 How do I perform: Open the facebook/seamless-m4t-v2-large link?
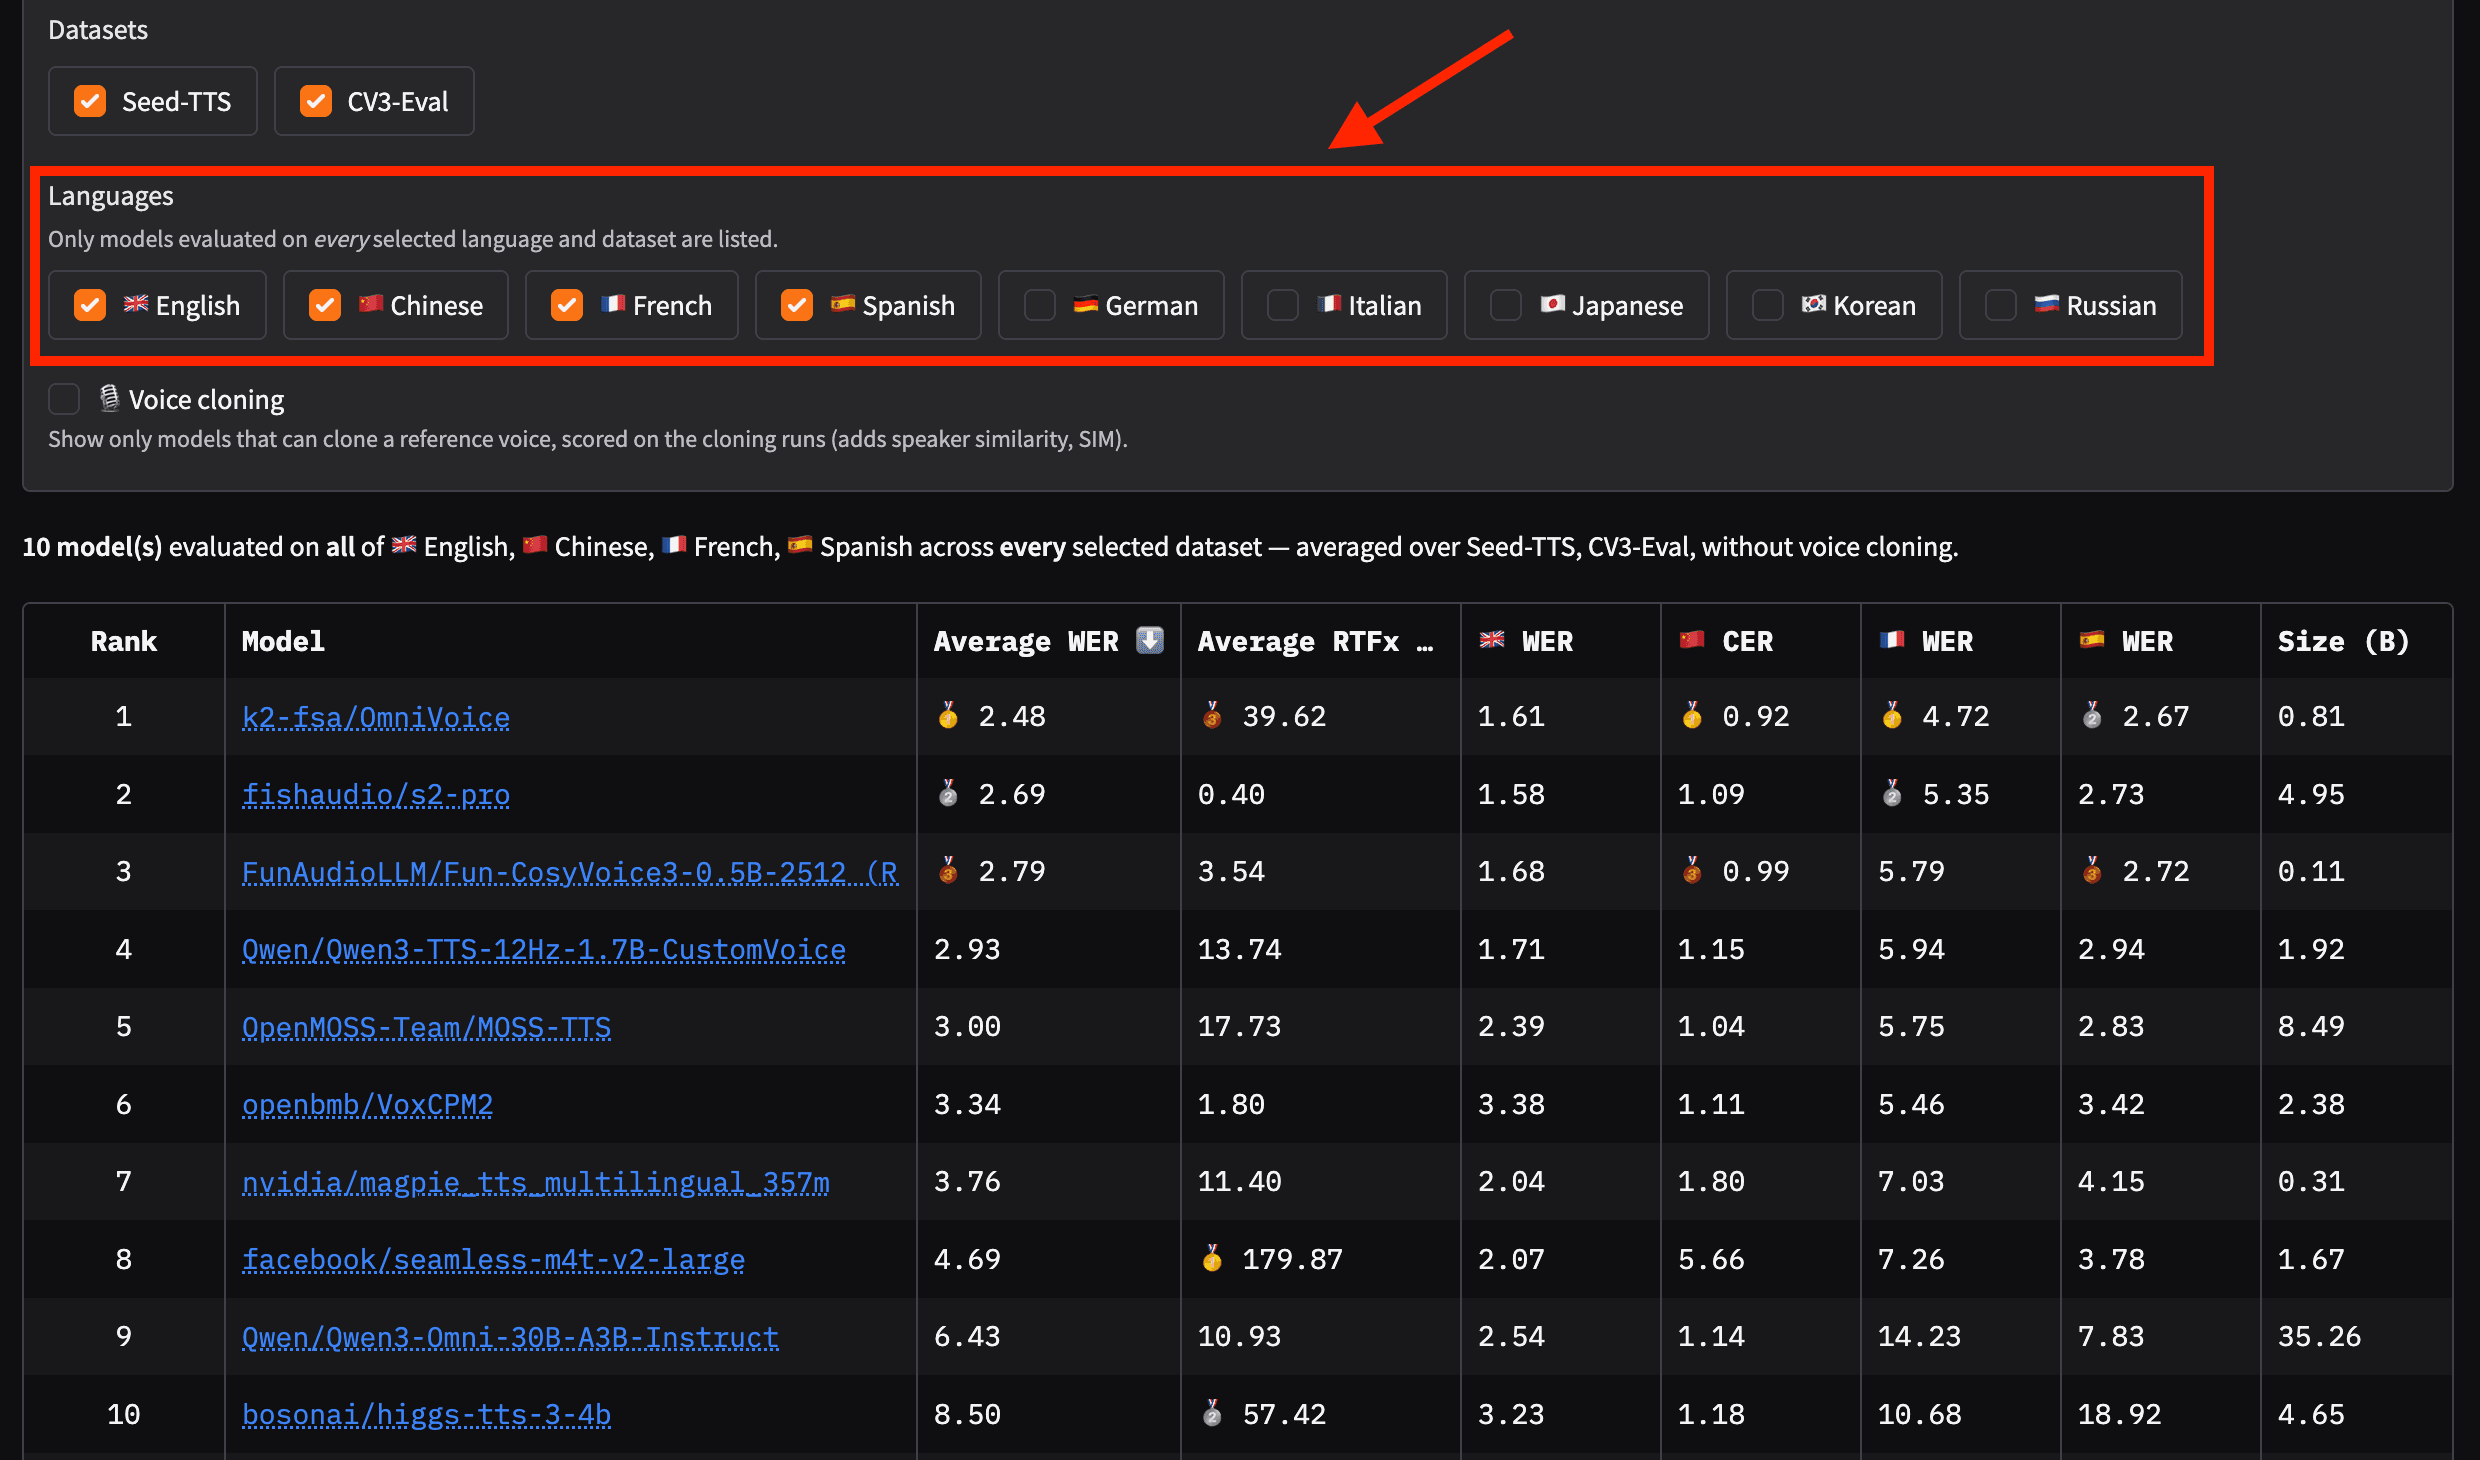pyautogui.click(x=493, y=1259)
